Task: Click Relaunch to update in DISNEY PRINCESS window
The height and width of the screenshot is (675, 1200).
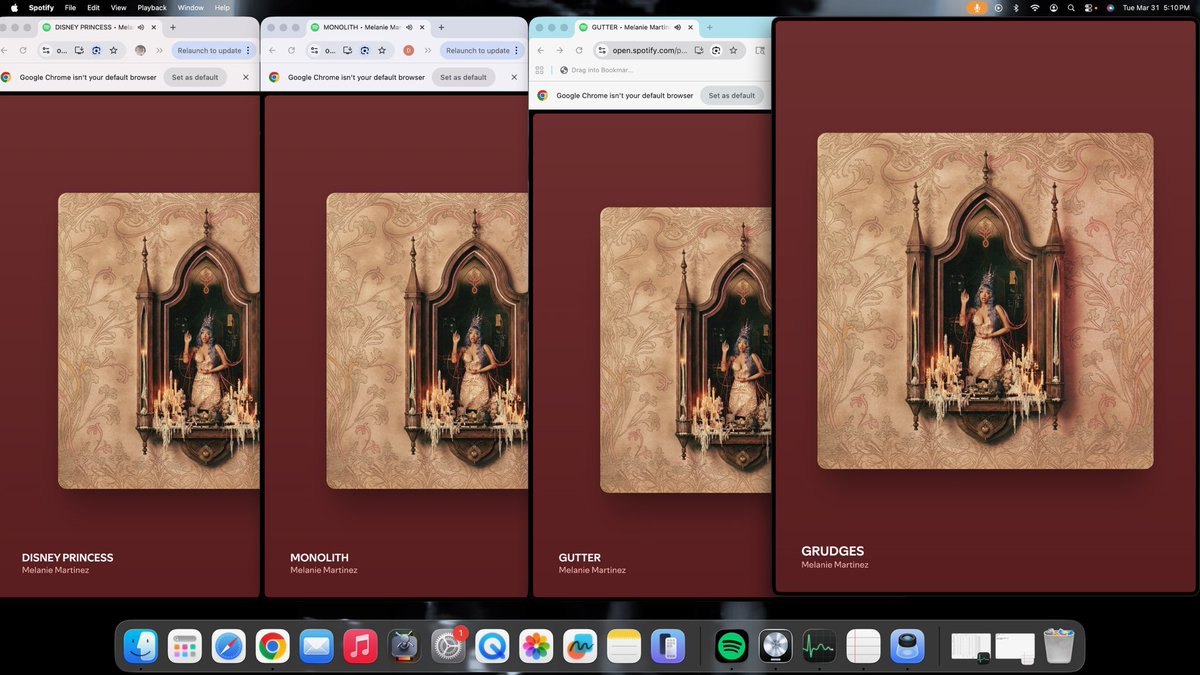Action: [211, 50]
